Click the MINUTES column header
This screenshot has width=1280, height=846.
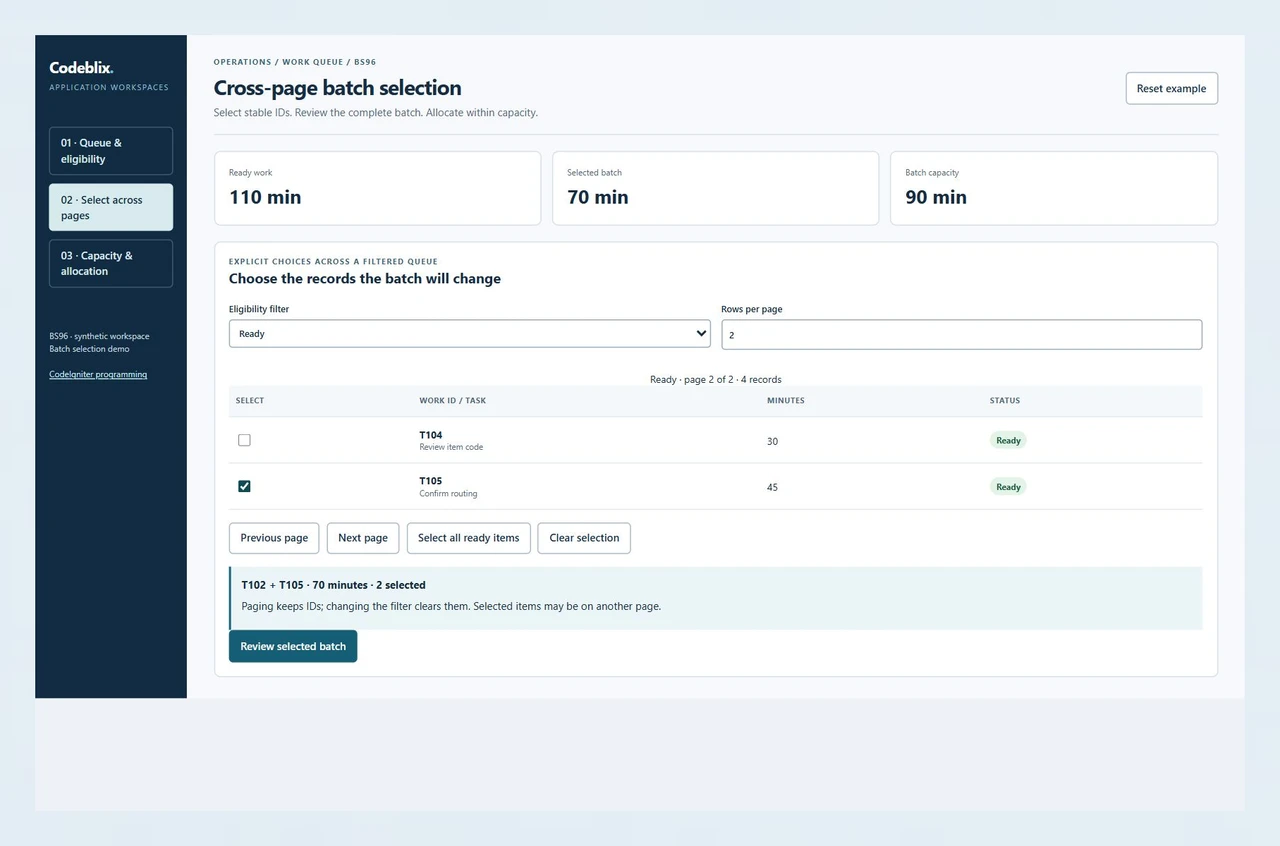pyautogui.click(x=786, y=401)
